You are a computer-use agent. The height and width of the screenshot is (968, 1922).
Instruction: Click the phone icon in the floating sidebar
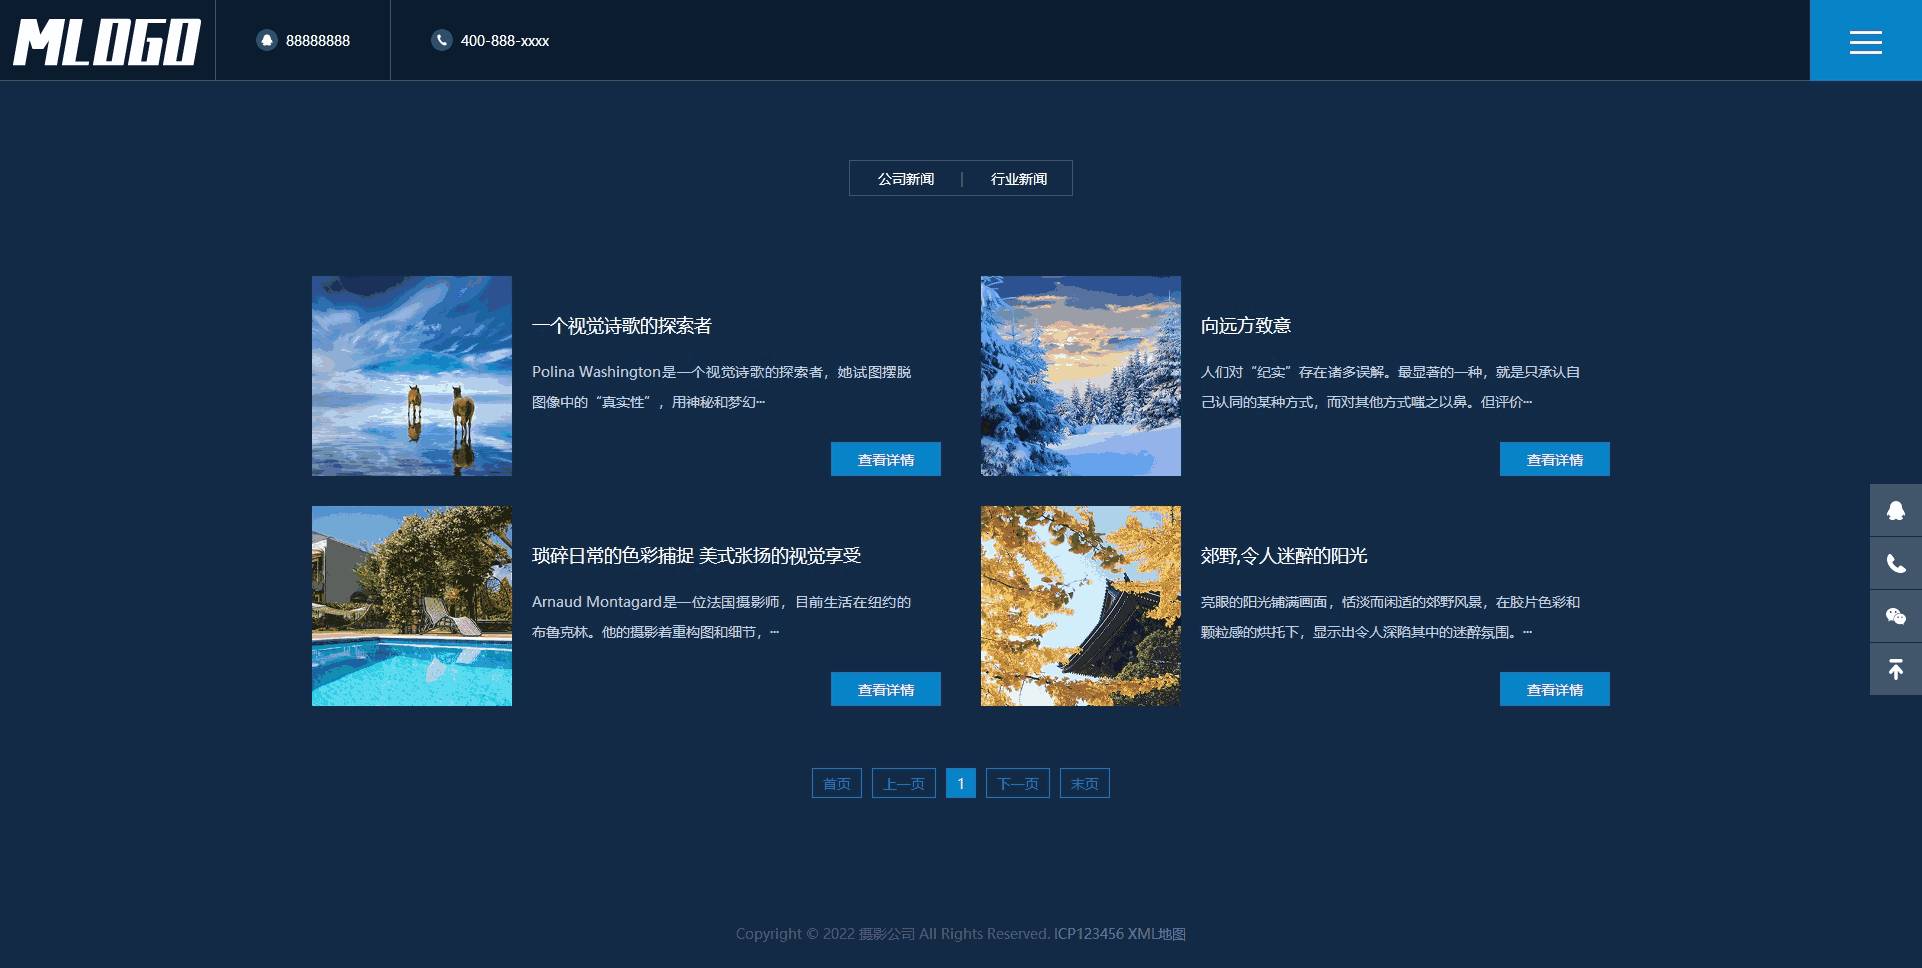click(x=1895, y=563)
